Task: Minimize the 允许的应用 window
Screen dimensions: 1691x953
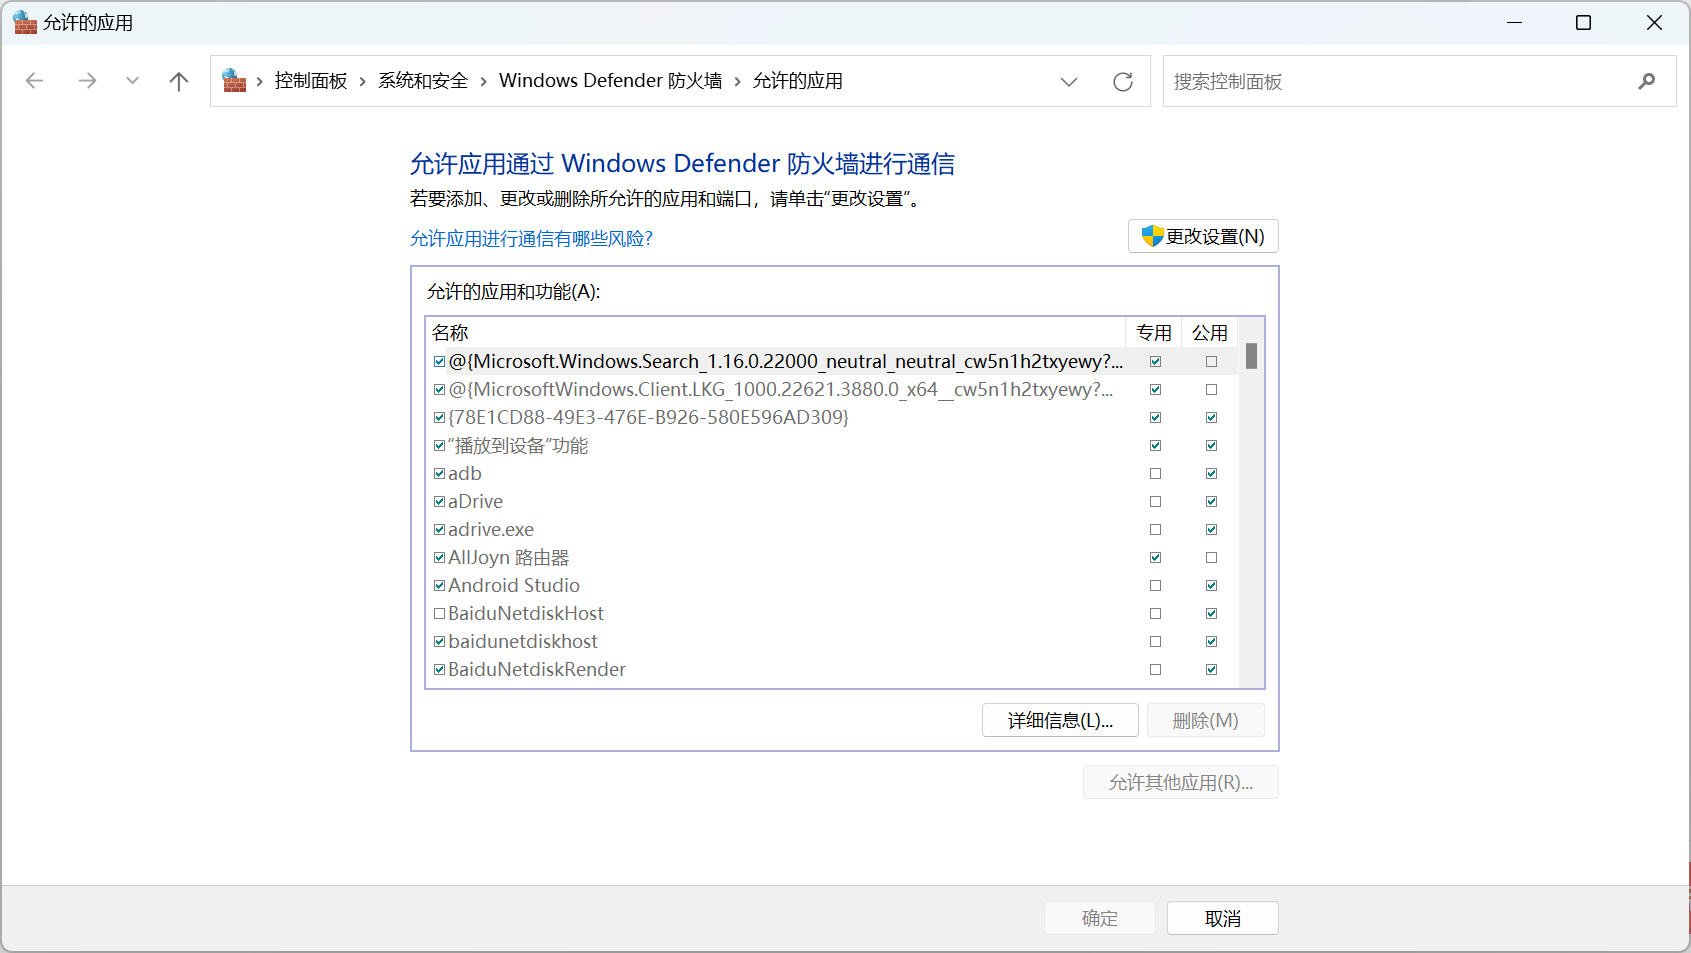Action: [1514, 22]
